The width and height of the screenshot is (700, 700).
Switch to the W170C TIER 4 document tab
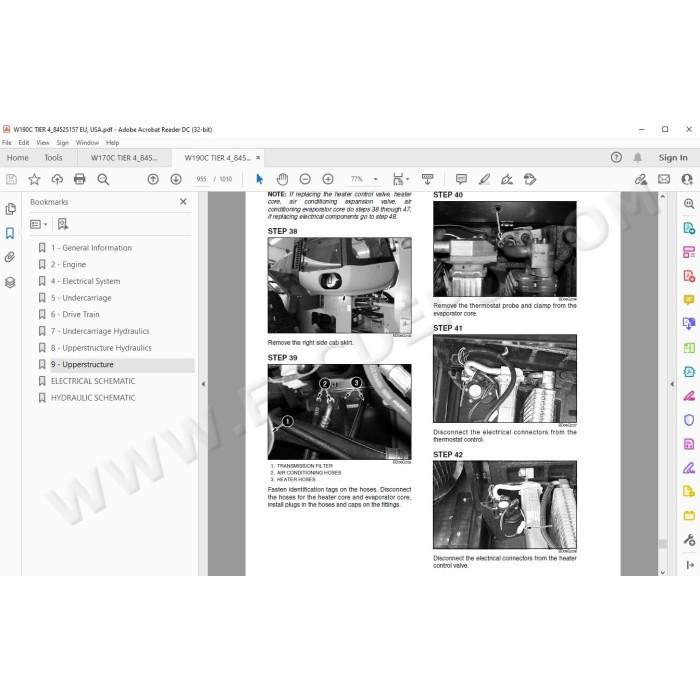point(124,158)
